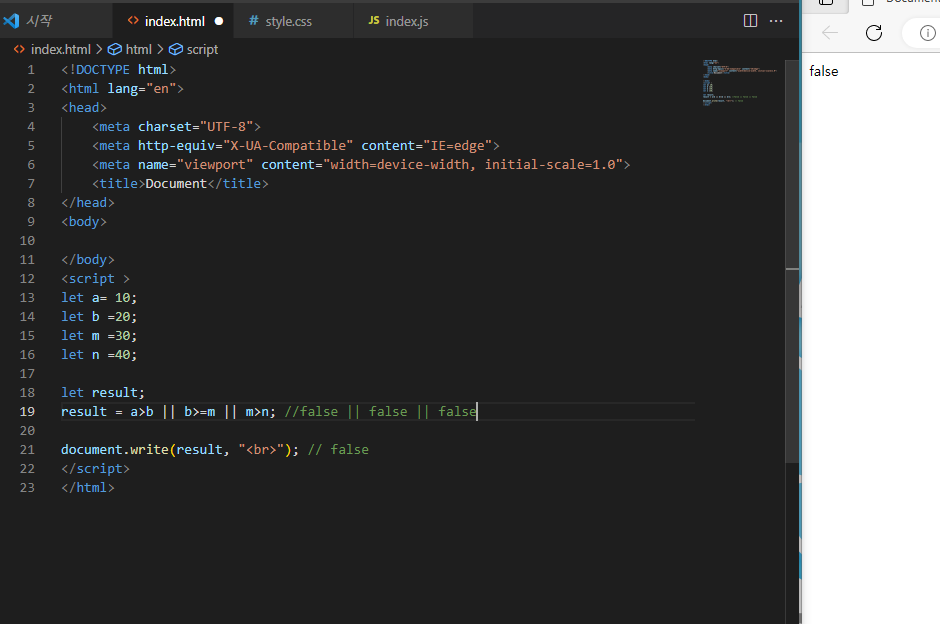Viewport: 940px width, 624px height.
Task: Click the '</body>' closing tag
Action: pyautogui.click(x=88, y=260)
